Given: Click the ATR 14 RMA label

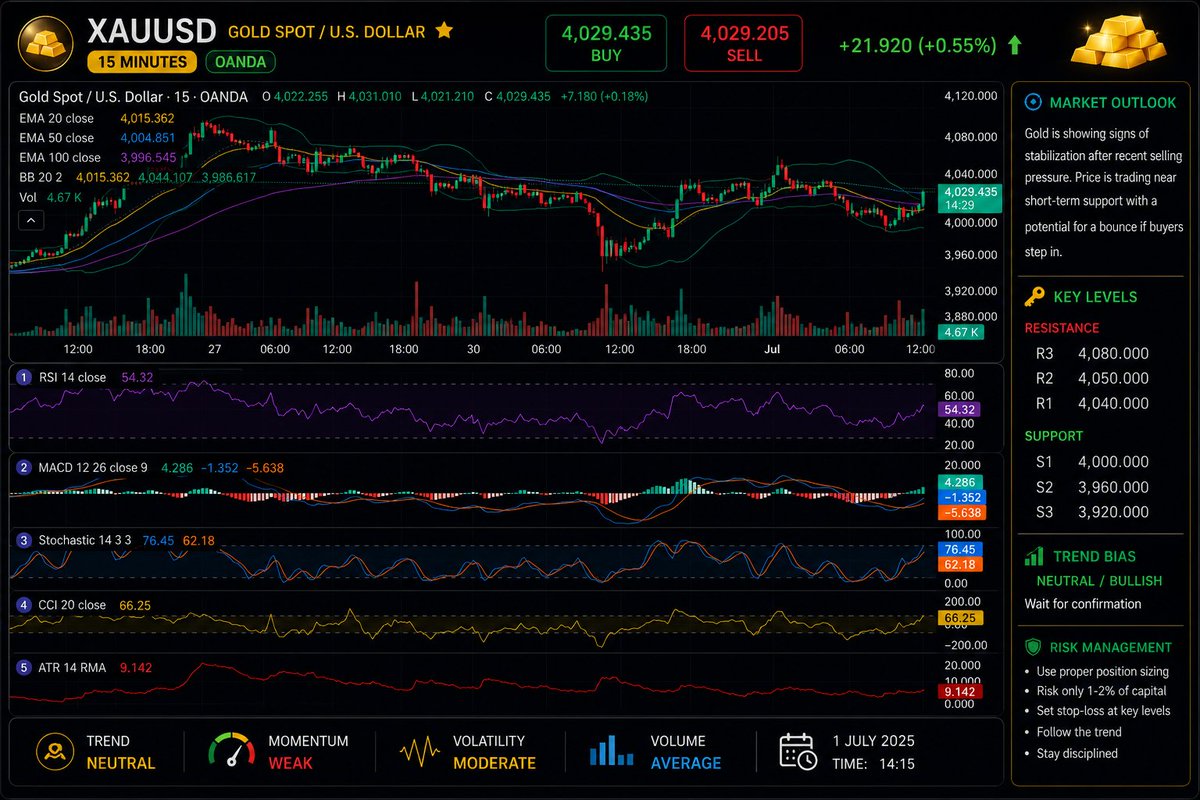Looking at the screenshot, I should pos(72,667).
